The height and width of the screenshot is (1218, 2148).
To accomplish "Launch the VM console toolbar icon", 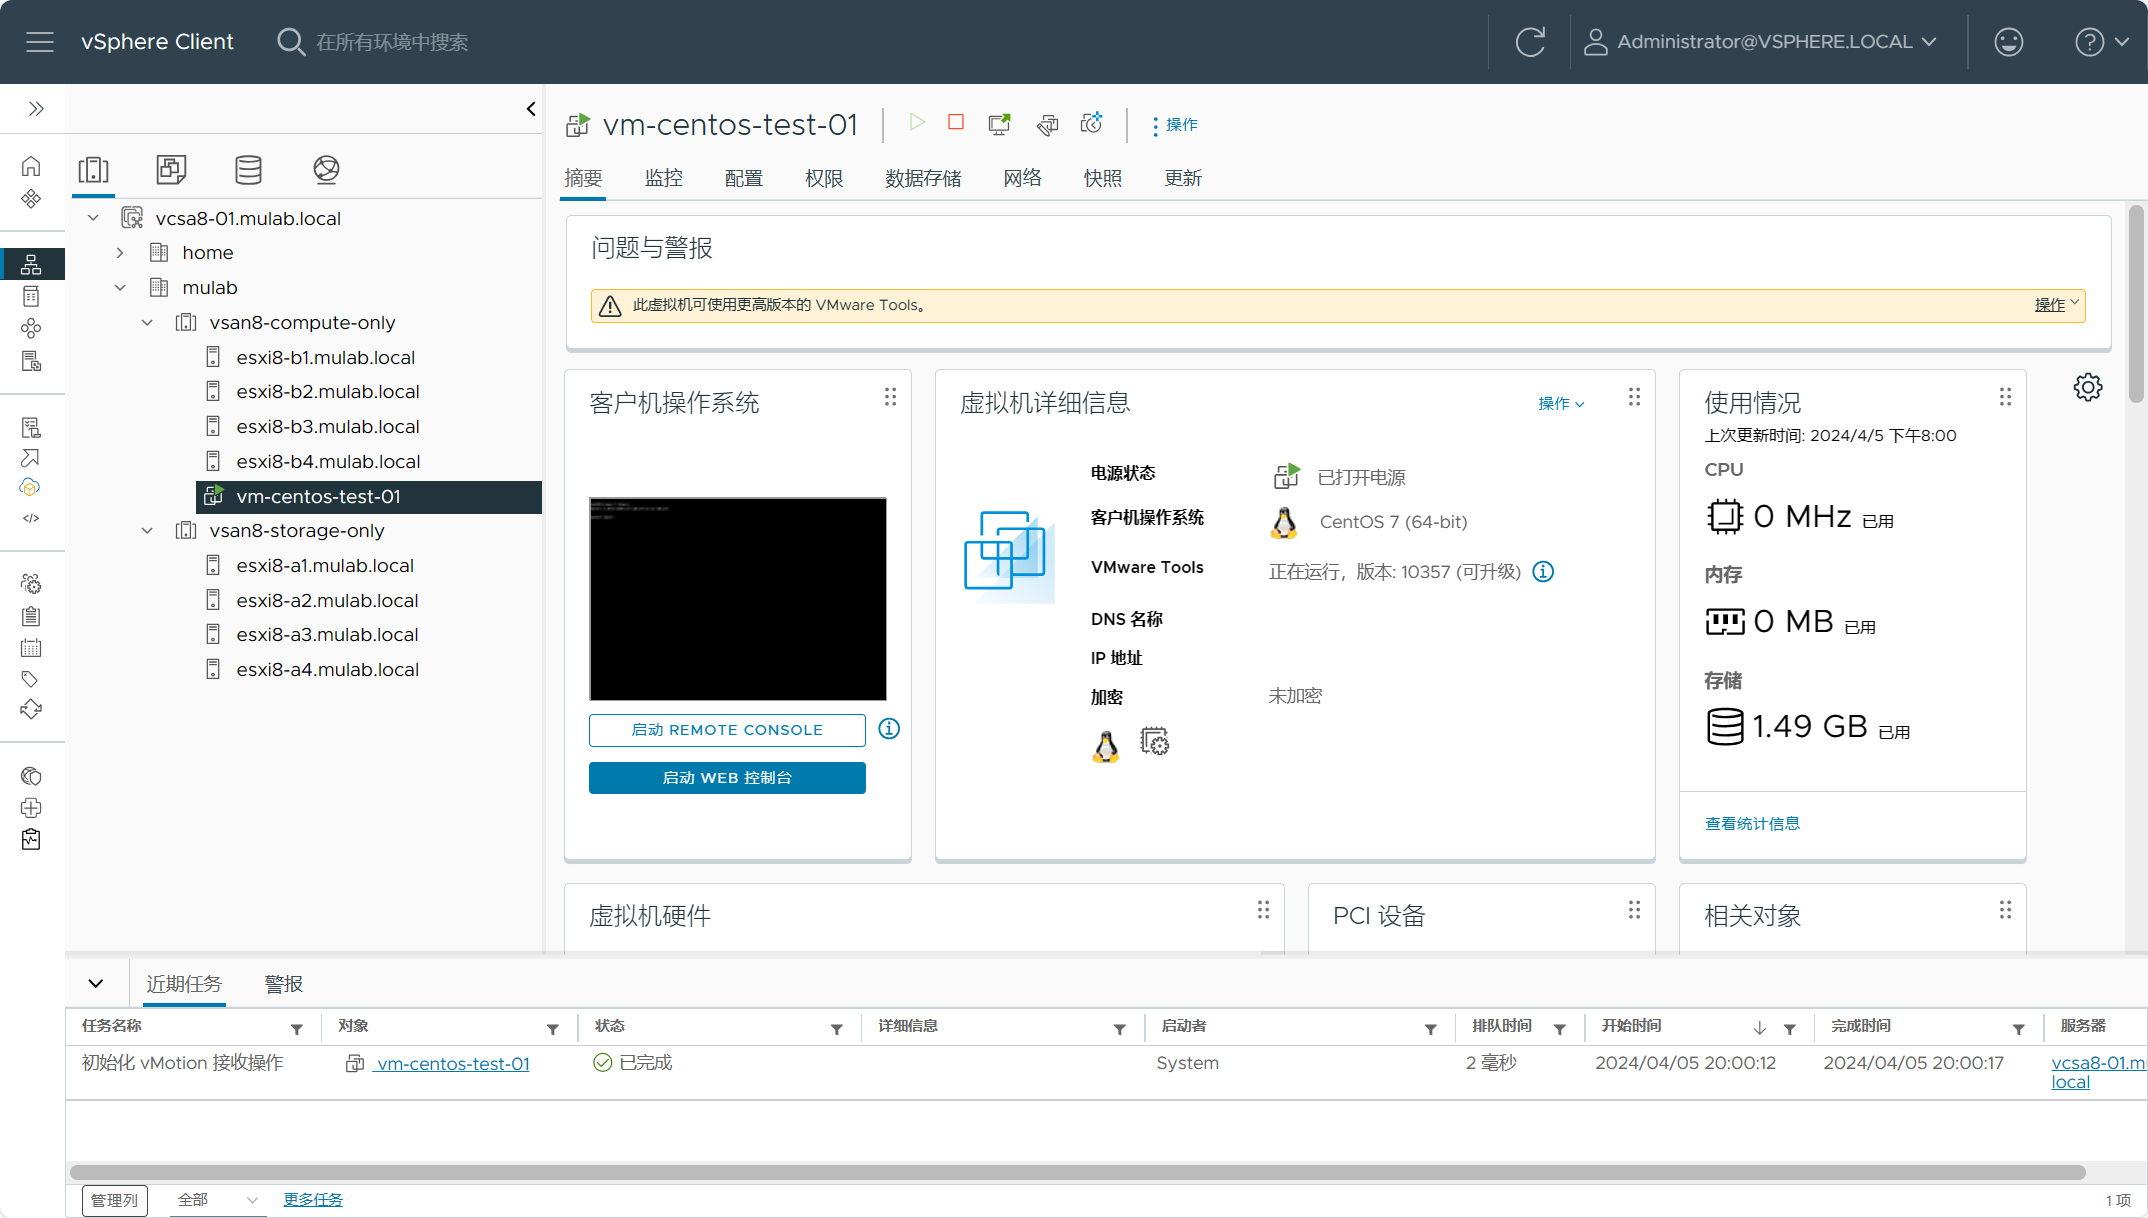I will (999, 123).
